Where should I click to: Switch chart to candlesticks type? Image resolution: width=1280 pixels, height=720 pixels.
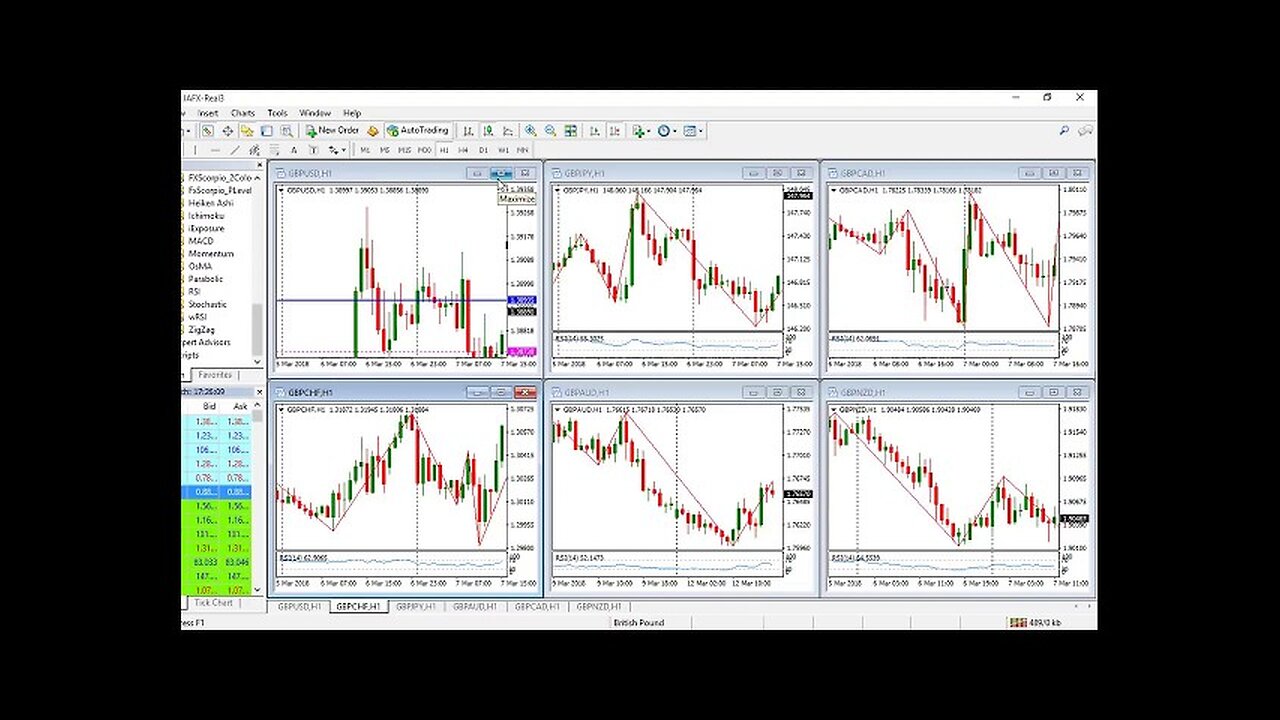(x=489, y=130)
